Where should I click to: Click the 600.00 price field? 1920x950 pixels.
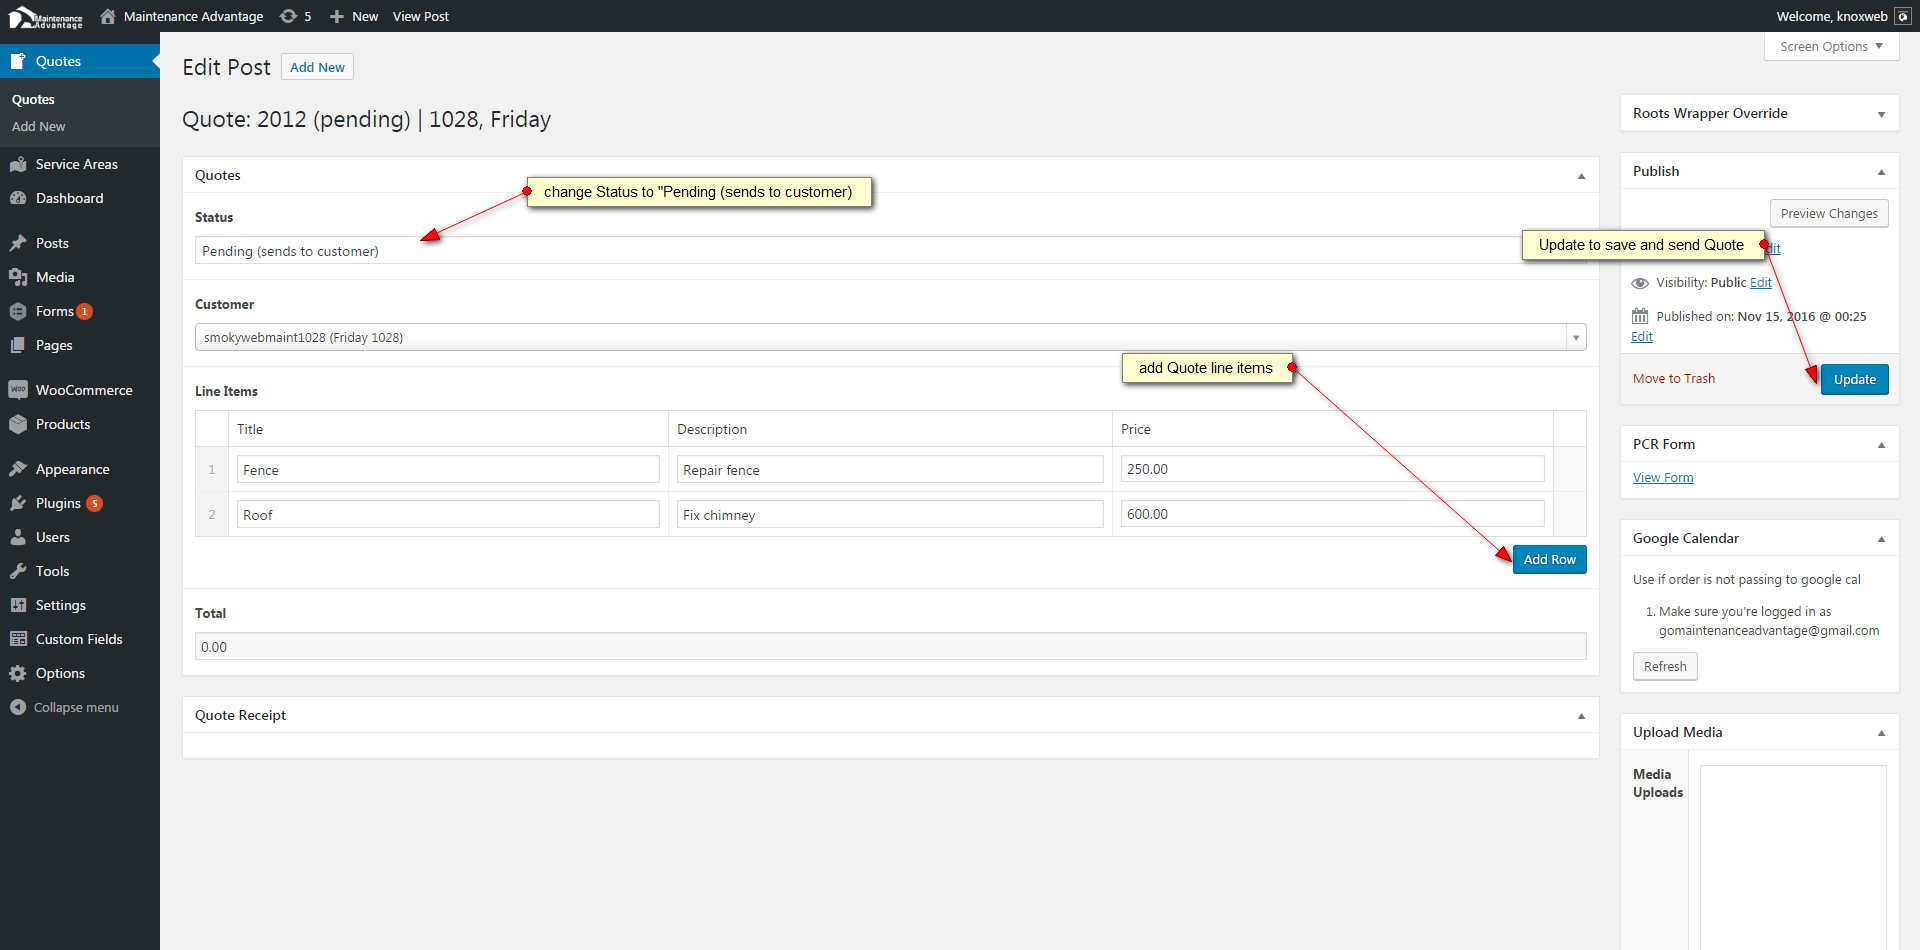[x=1333, y=515]
